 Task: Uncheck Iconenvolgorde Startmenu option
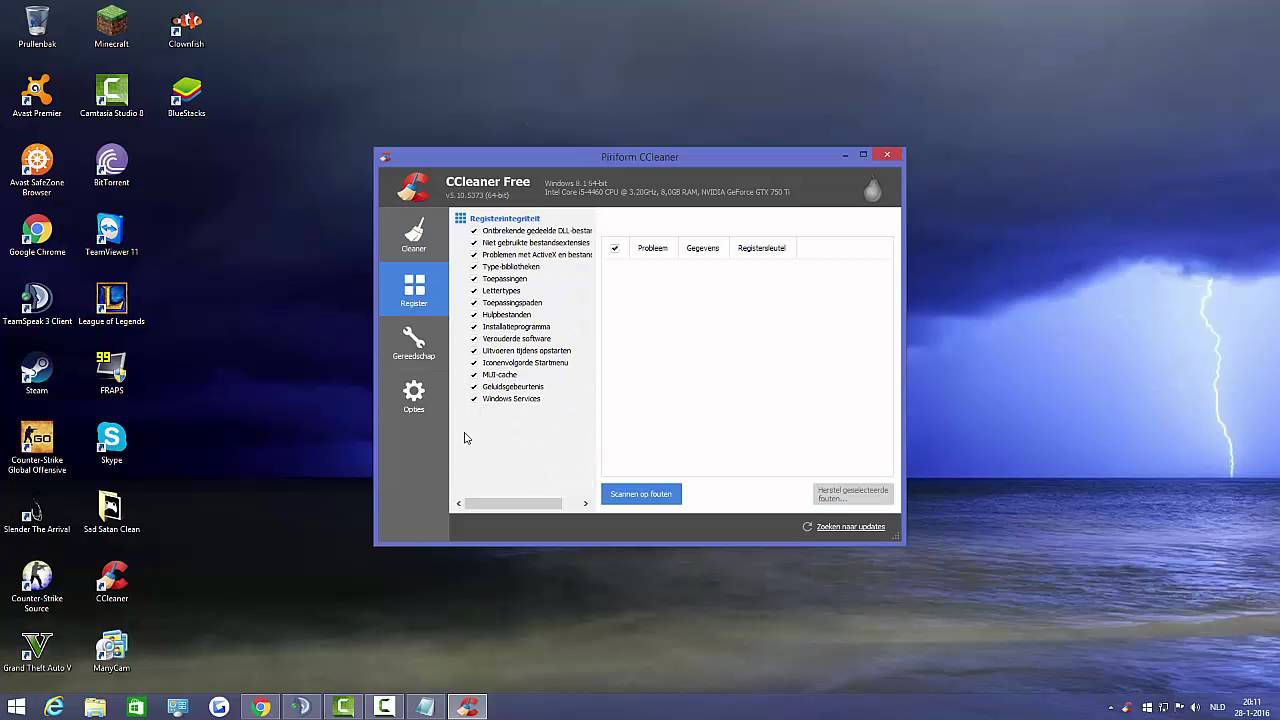tap(474, 363)
